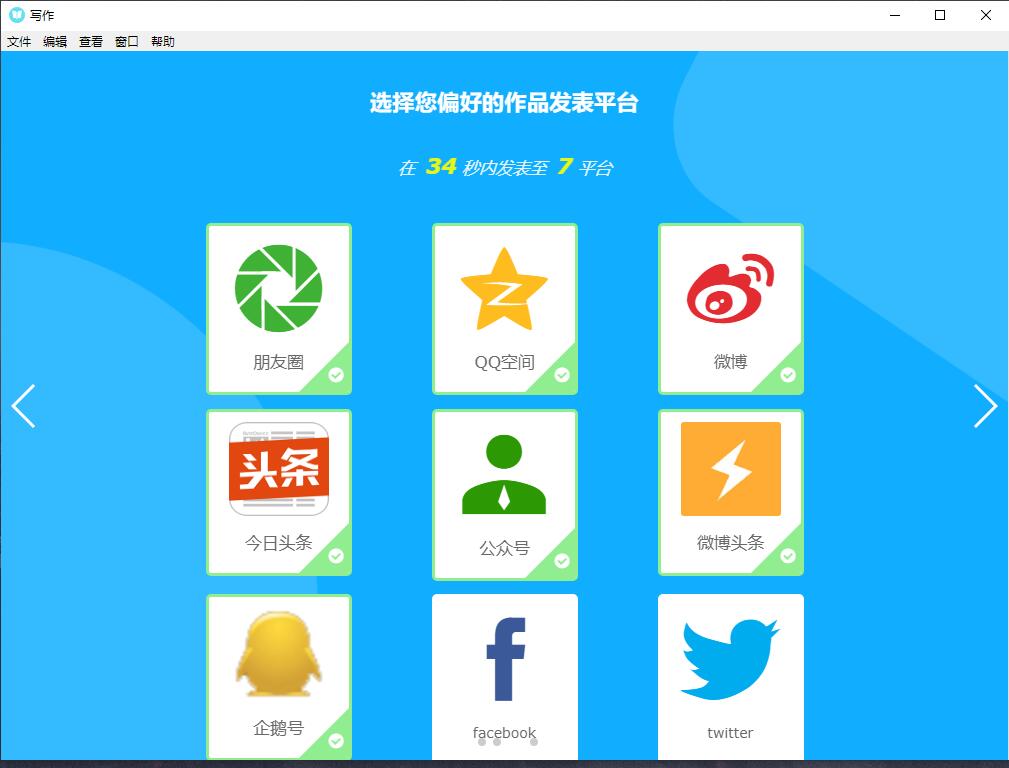Enable the facebook platform card

tap(504, 670)
